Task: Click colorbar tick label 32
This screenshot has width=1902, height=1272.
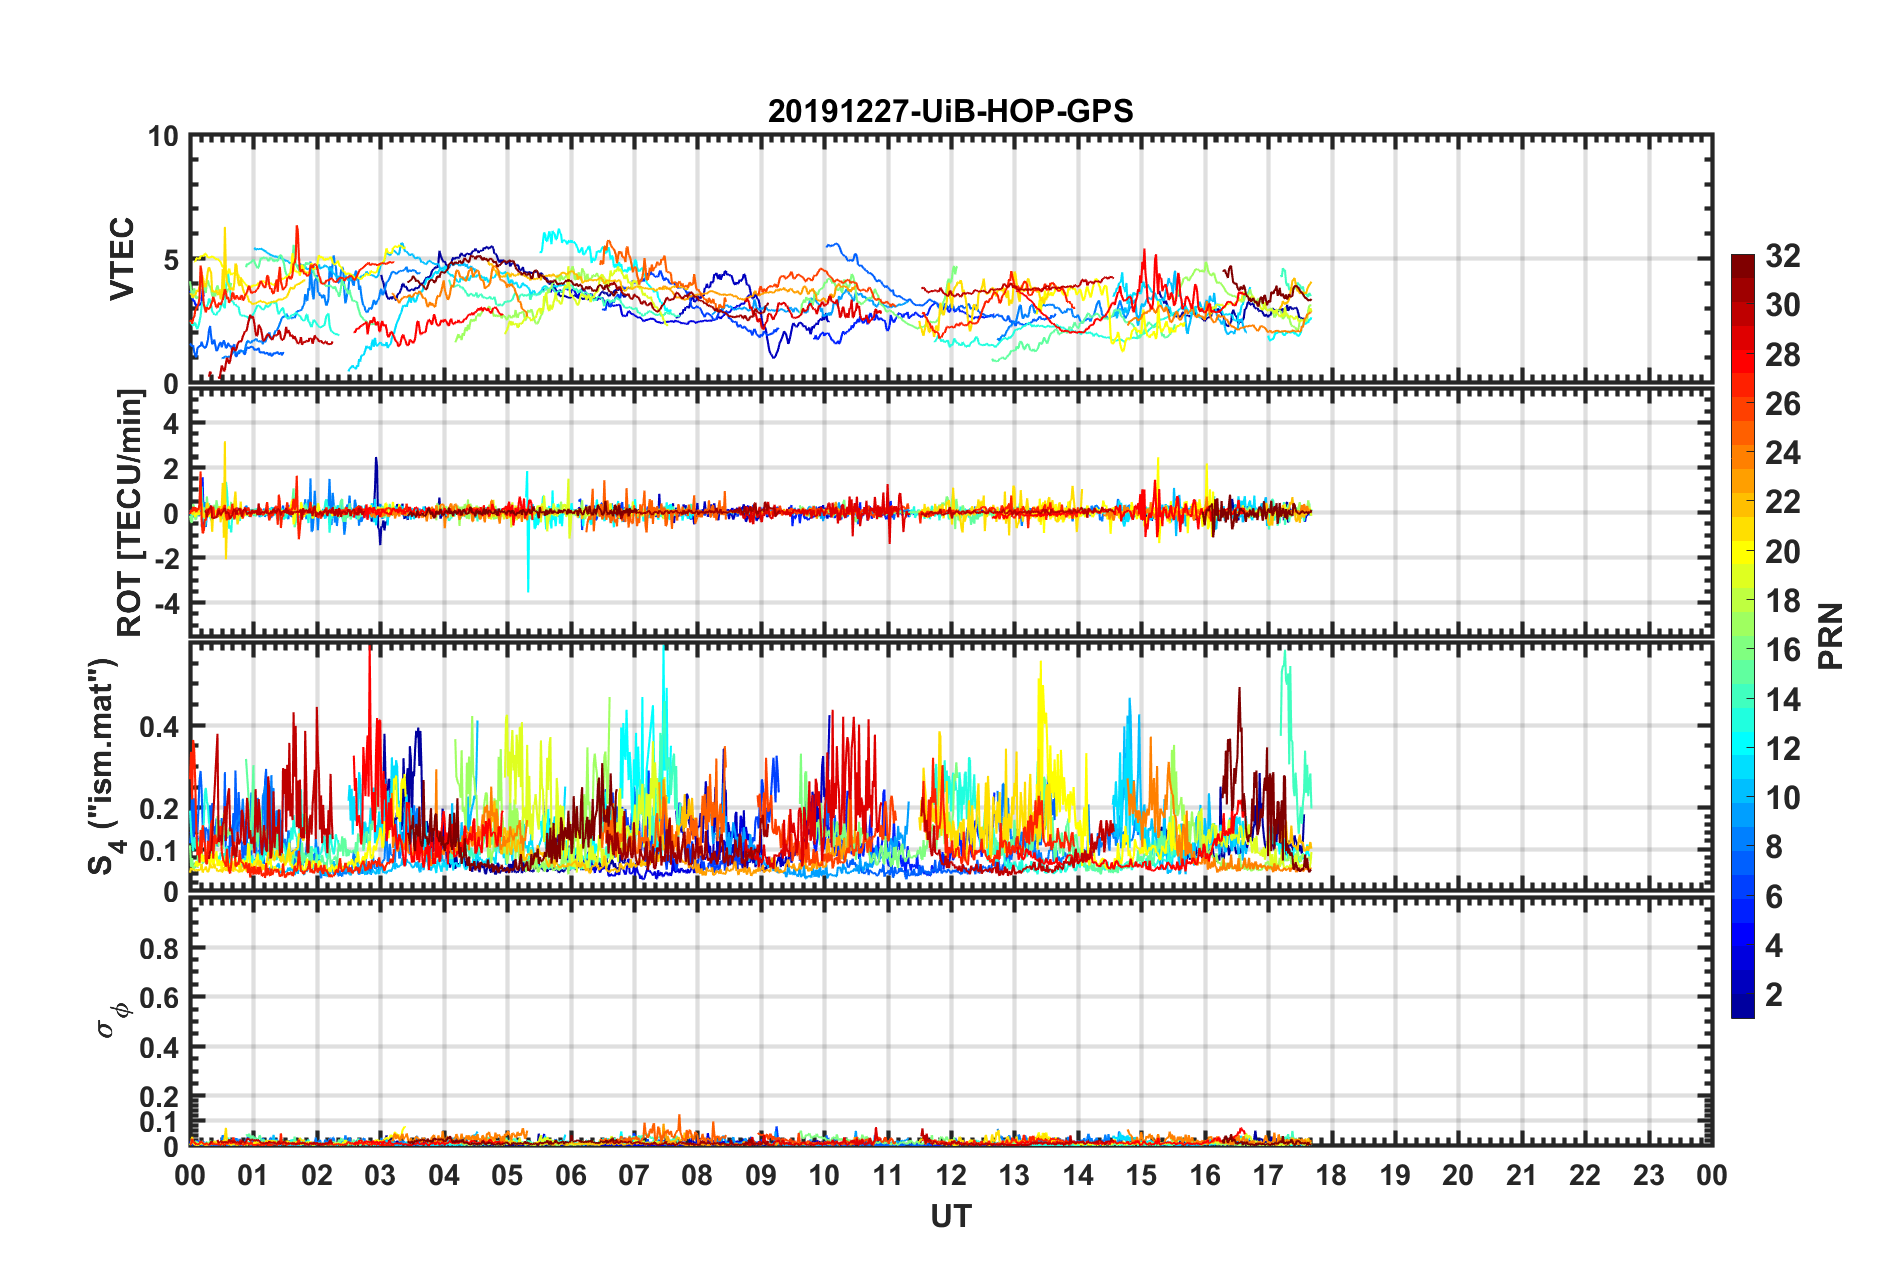Action: (x=1782, y=257)
